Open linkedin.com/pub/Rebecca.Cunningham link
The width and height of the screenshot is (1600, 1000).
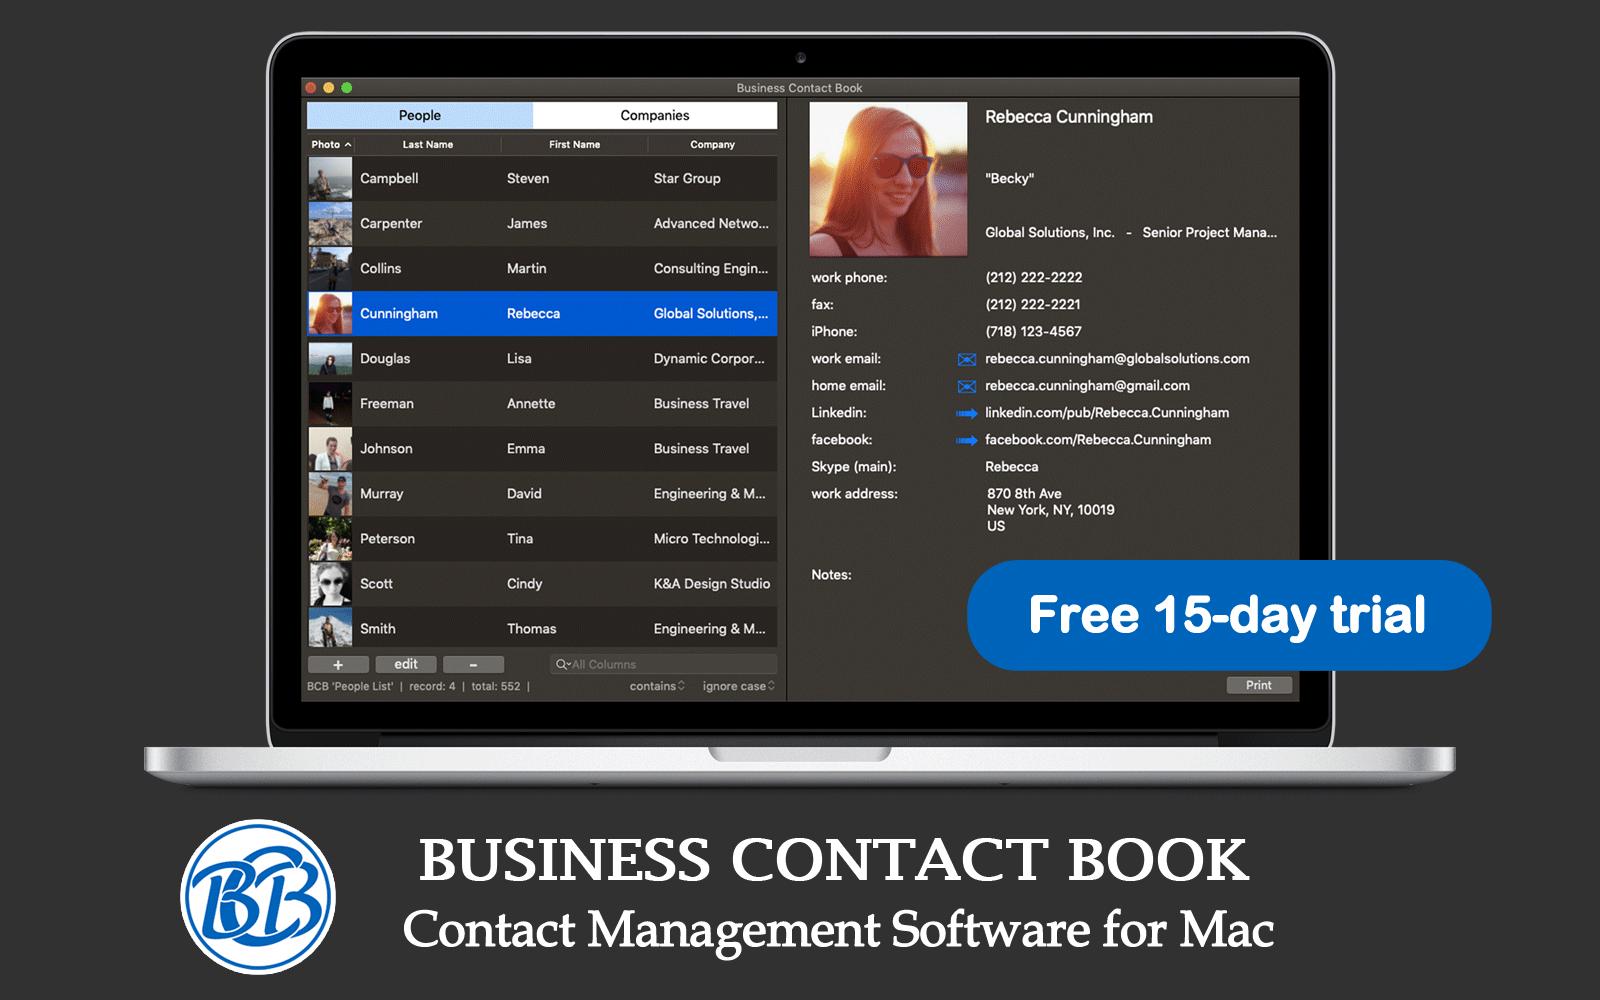1107,413
